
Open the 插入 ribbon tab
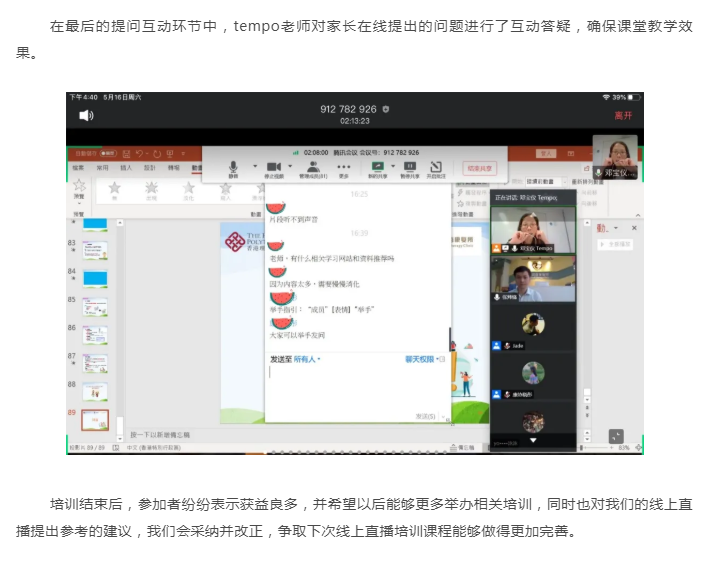point(126,168)
